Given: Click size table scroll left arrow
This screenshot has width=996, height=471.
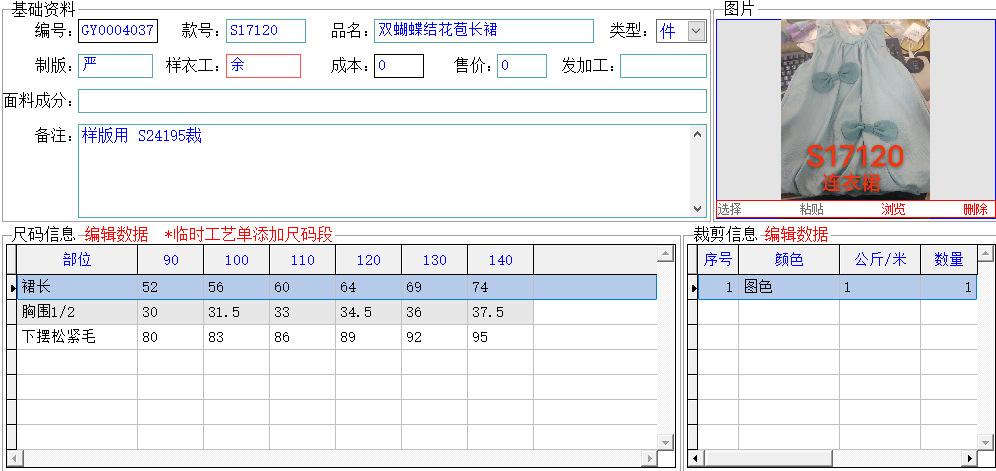Looking at the screenshot, I should pos(13,458).
